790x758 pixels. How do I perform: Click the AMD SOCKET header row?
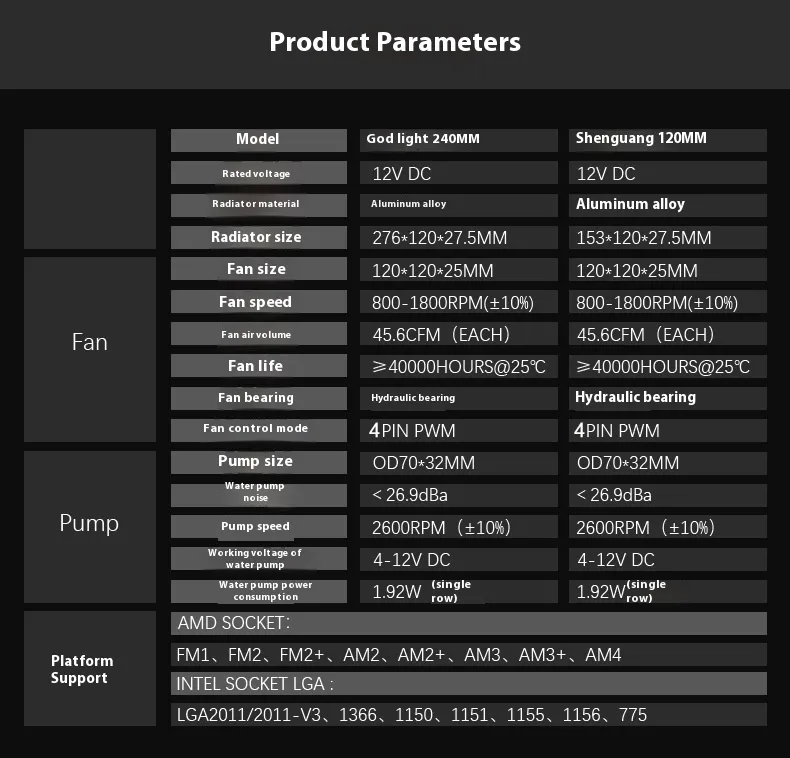tap(468, 624)
